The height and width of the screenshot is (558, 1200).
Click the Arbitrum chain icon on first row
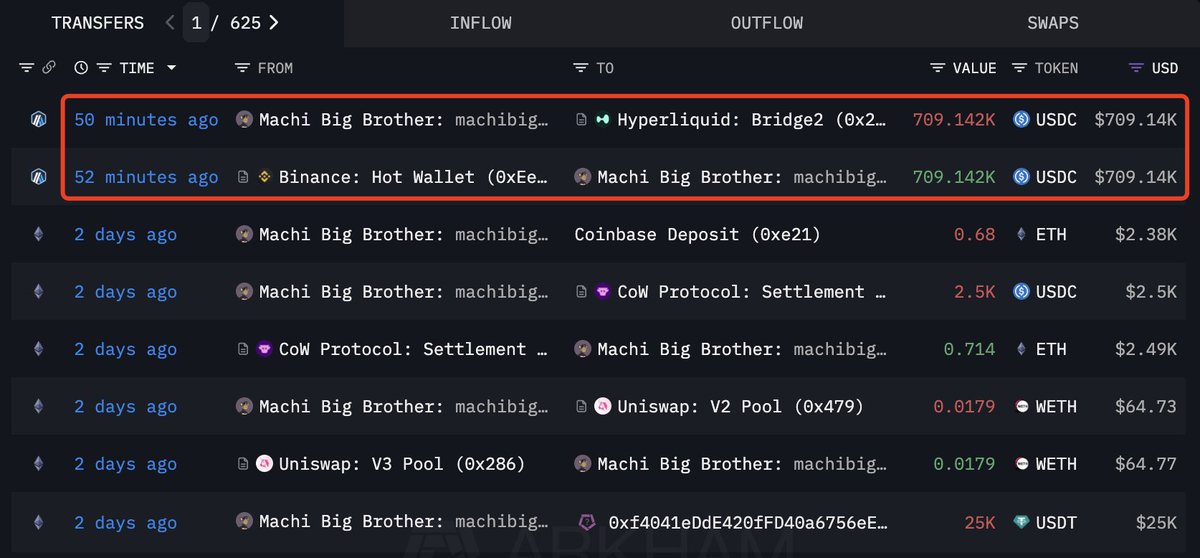[x=39, y=120]
